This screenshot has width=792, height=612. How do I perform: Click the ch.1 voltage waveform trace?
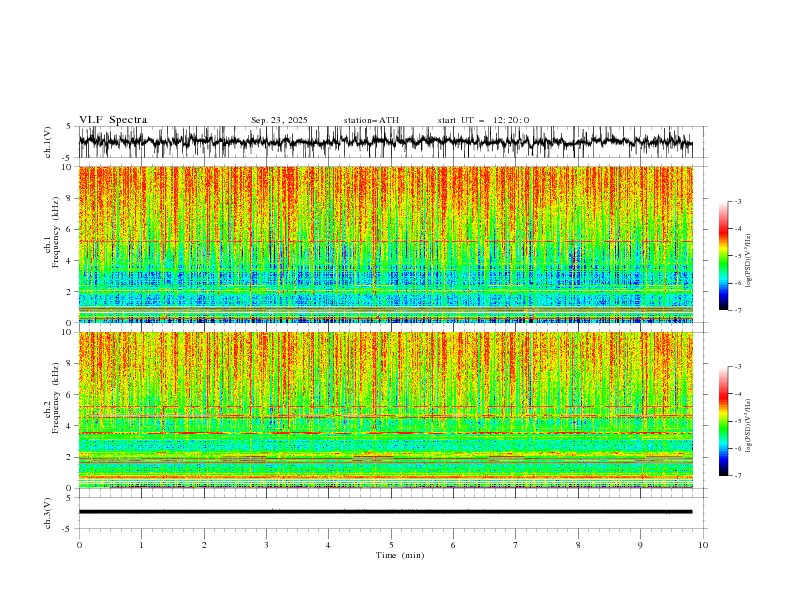click(385, 142)
